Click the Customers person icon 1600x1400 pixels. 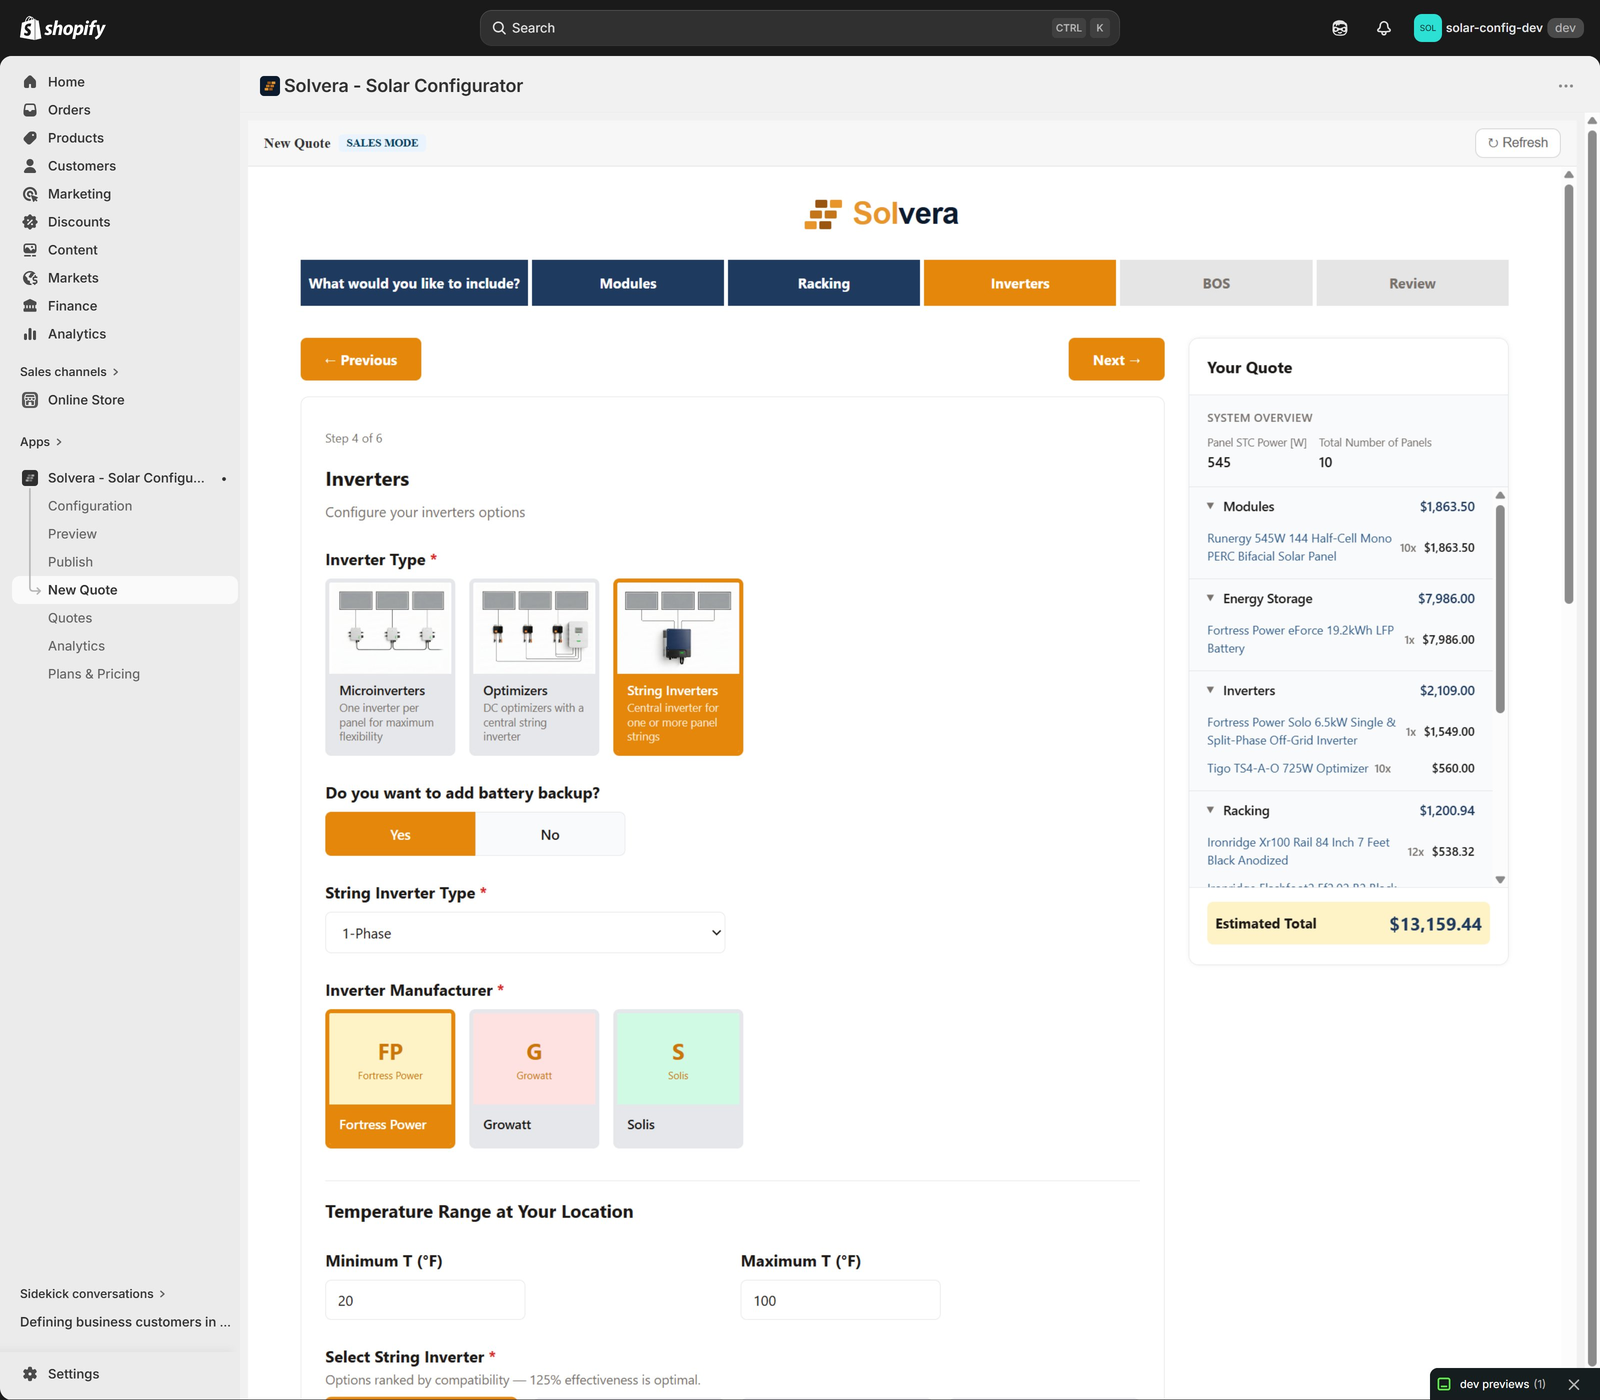tap(30, 166)
